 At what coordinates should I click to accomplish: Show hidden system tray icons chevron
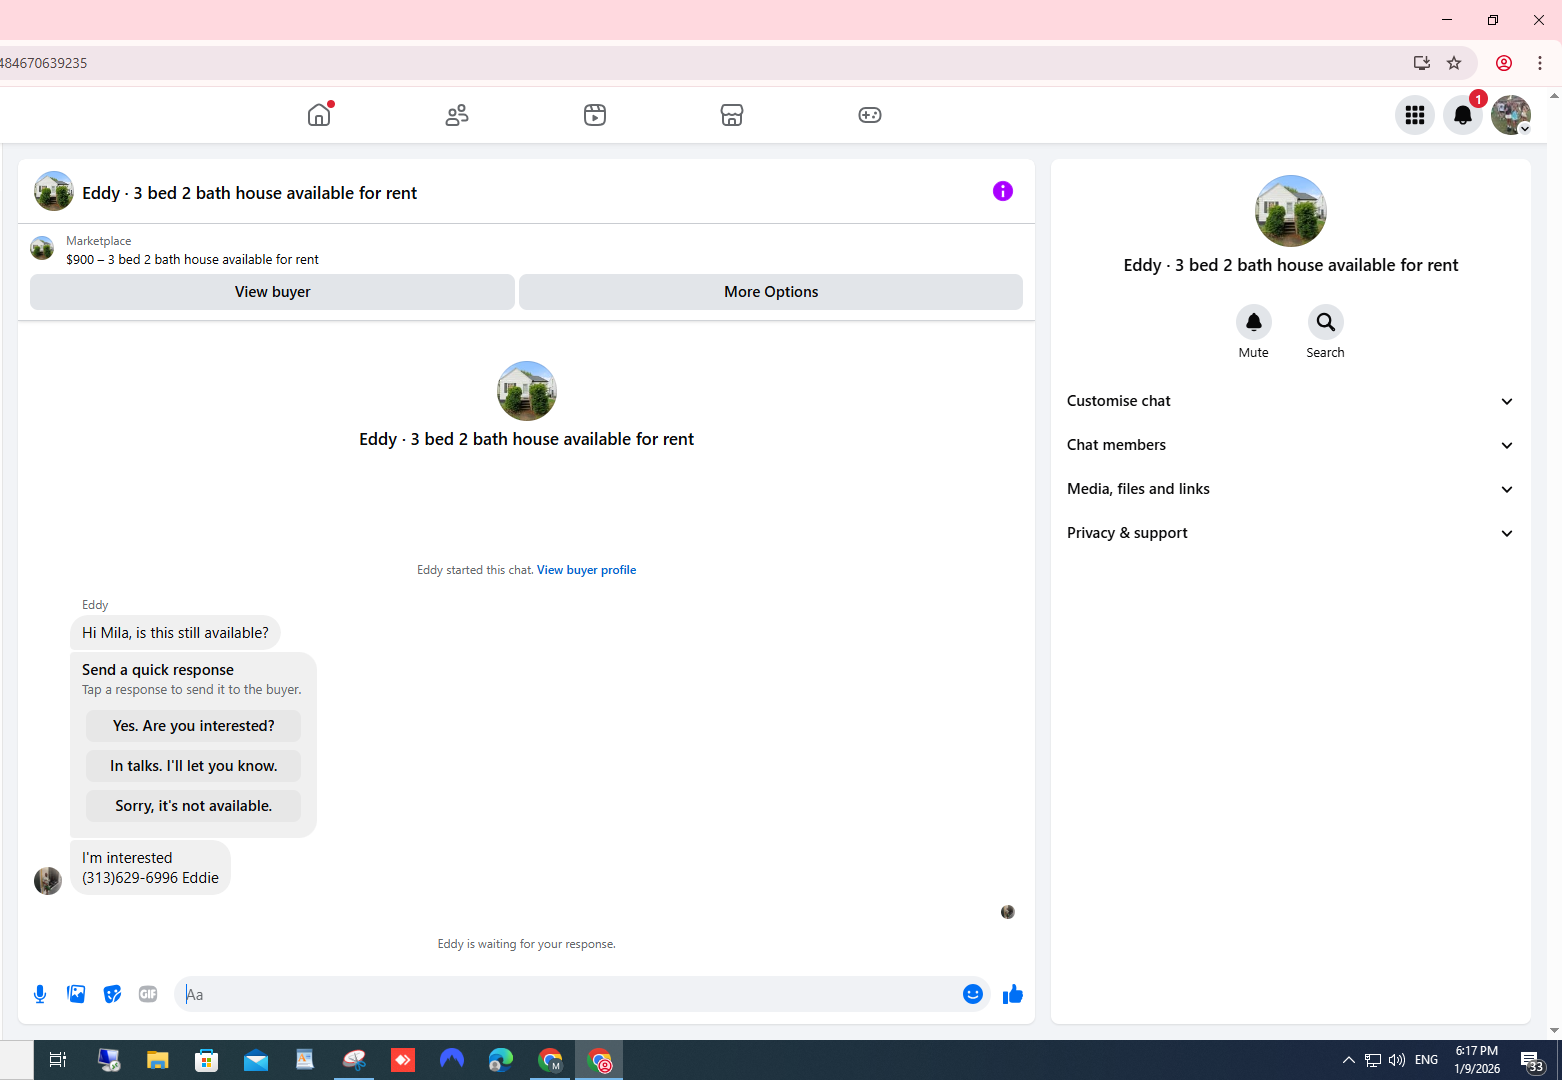point(1349,1060)
